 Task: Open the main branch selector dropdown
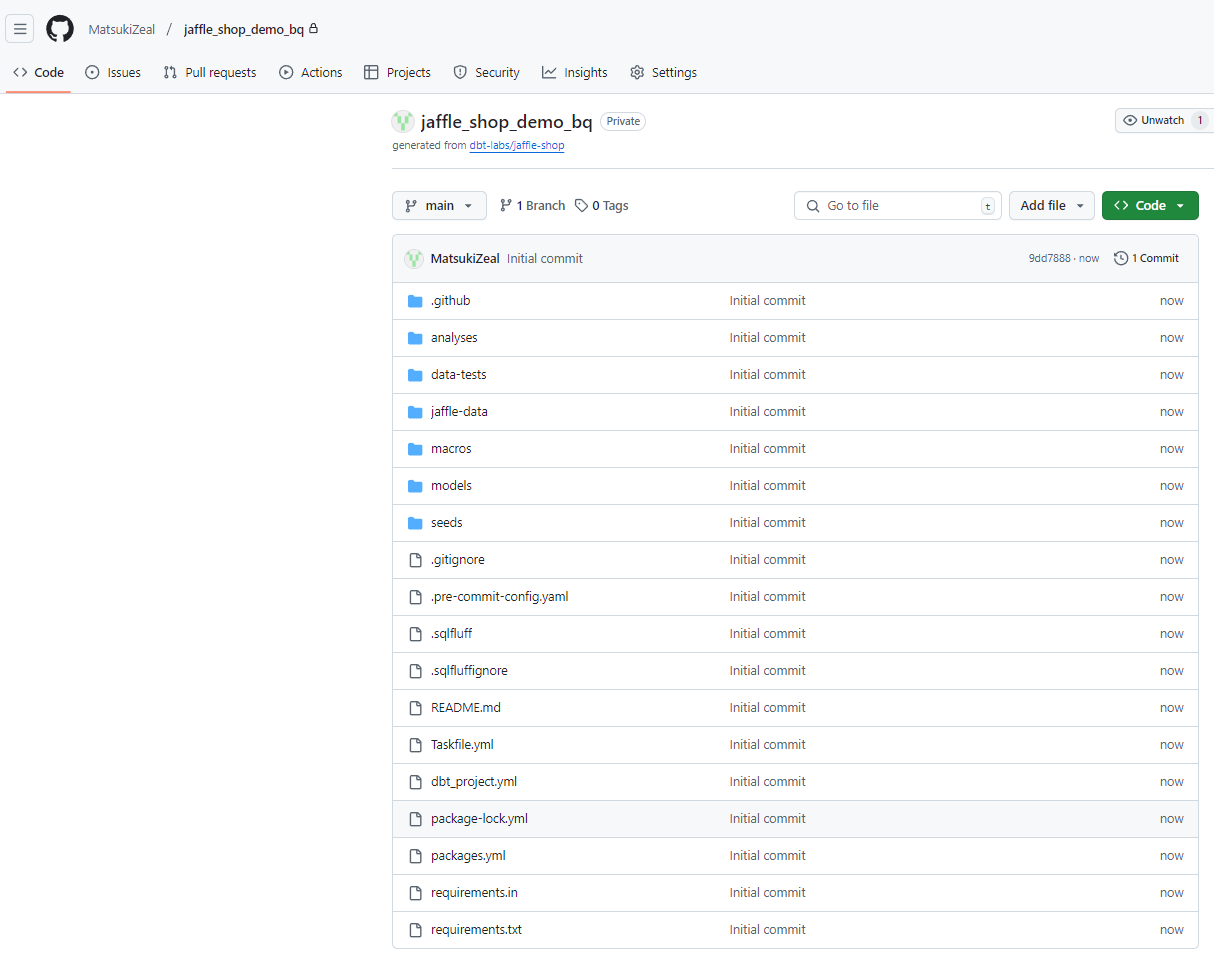pyautogui.click(x=439, y=205)
